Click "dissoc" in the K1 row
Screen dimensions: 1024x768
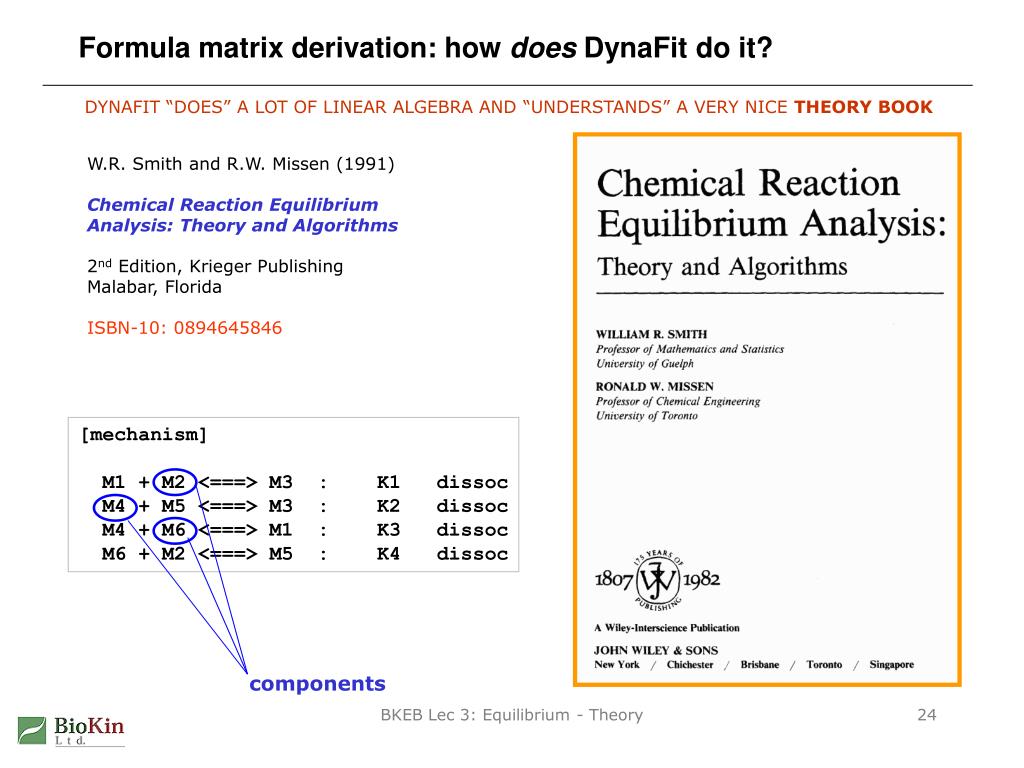[472, 483]
